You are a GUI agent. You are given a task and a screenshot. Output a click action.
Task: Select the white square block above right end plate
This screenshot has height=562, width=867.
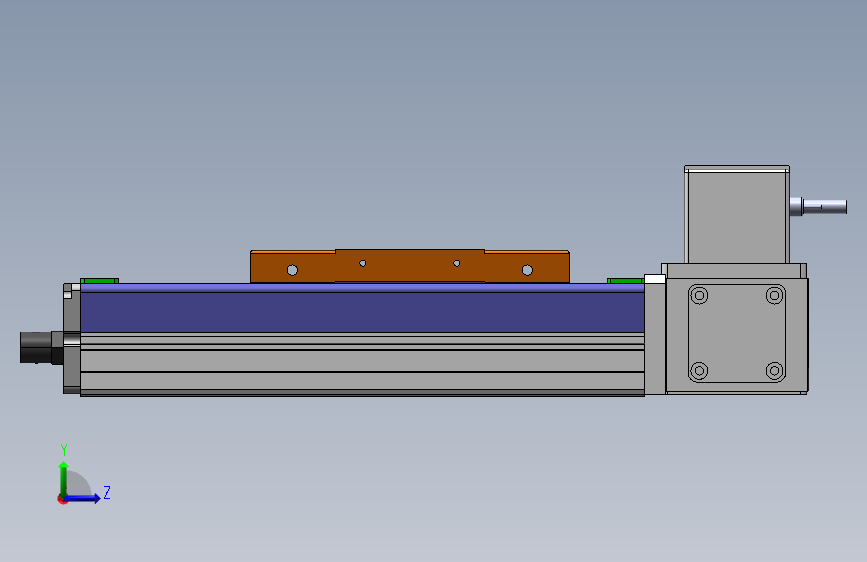(x=655, y=279)
